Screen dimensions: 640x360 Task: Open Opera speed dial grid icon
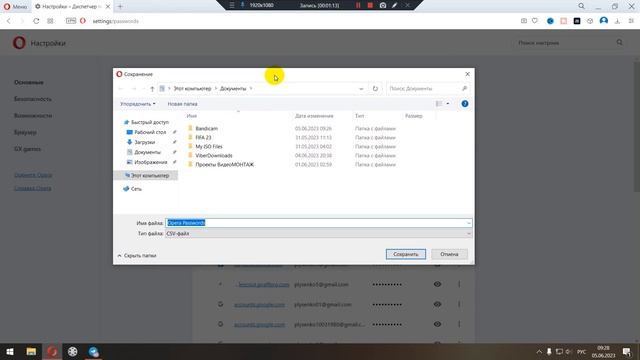point(50,21)
